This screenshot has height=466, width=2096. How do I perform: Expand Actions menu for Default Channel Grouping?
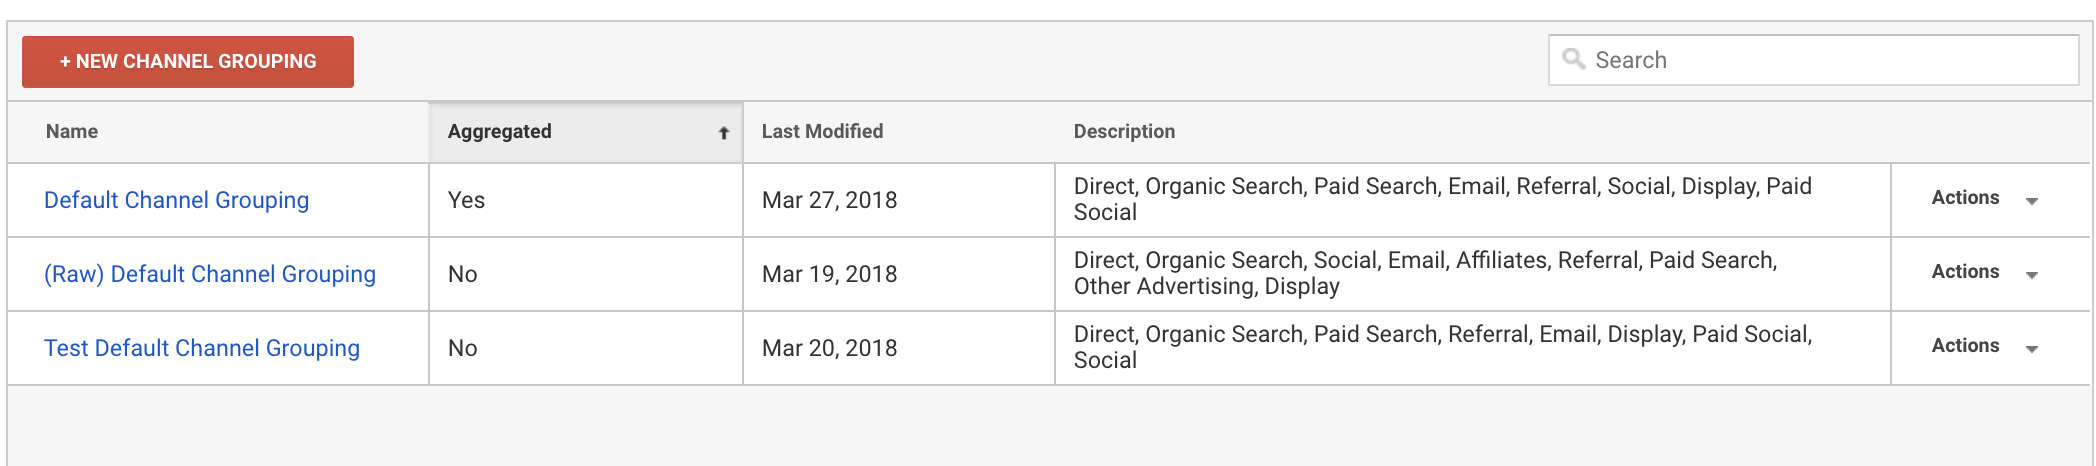(1984, 199)
